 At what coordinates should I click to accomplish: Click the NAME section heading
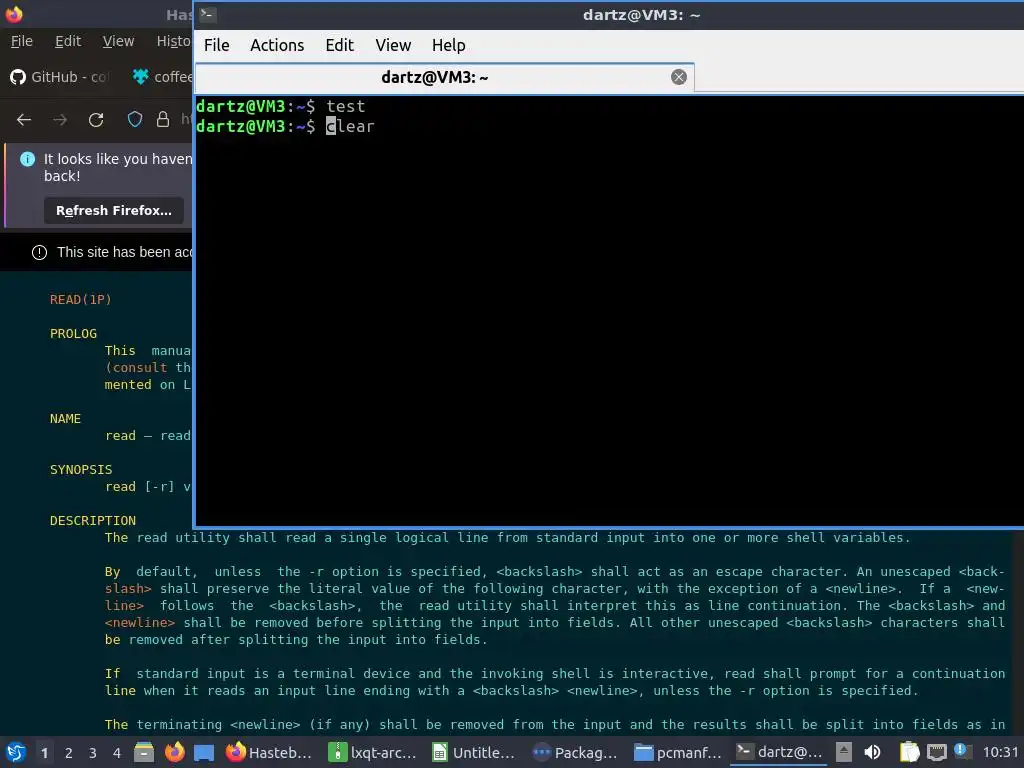click(x=65, y=418)
